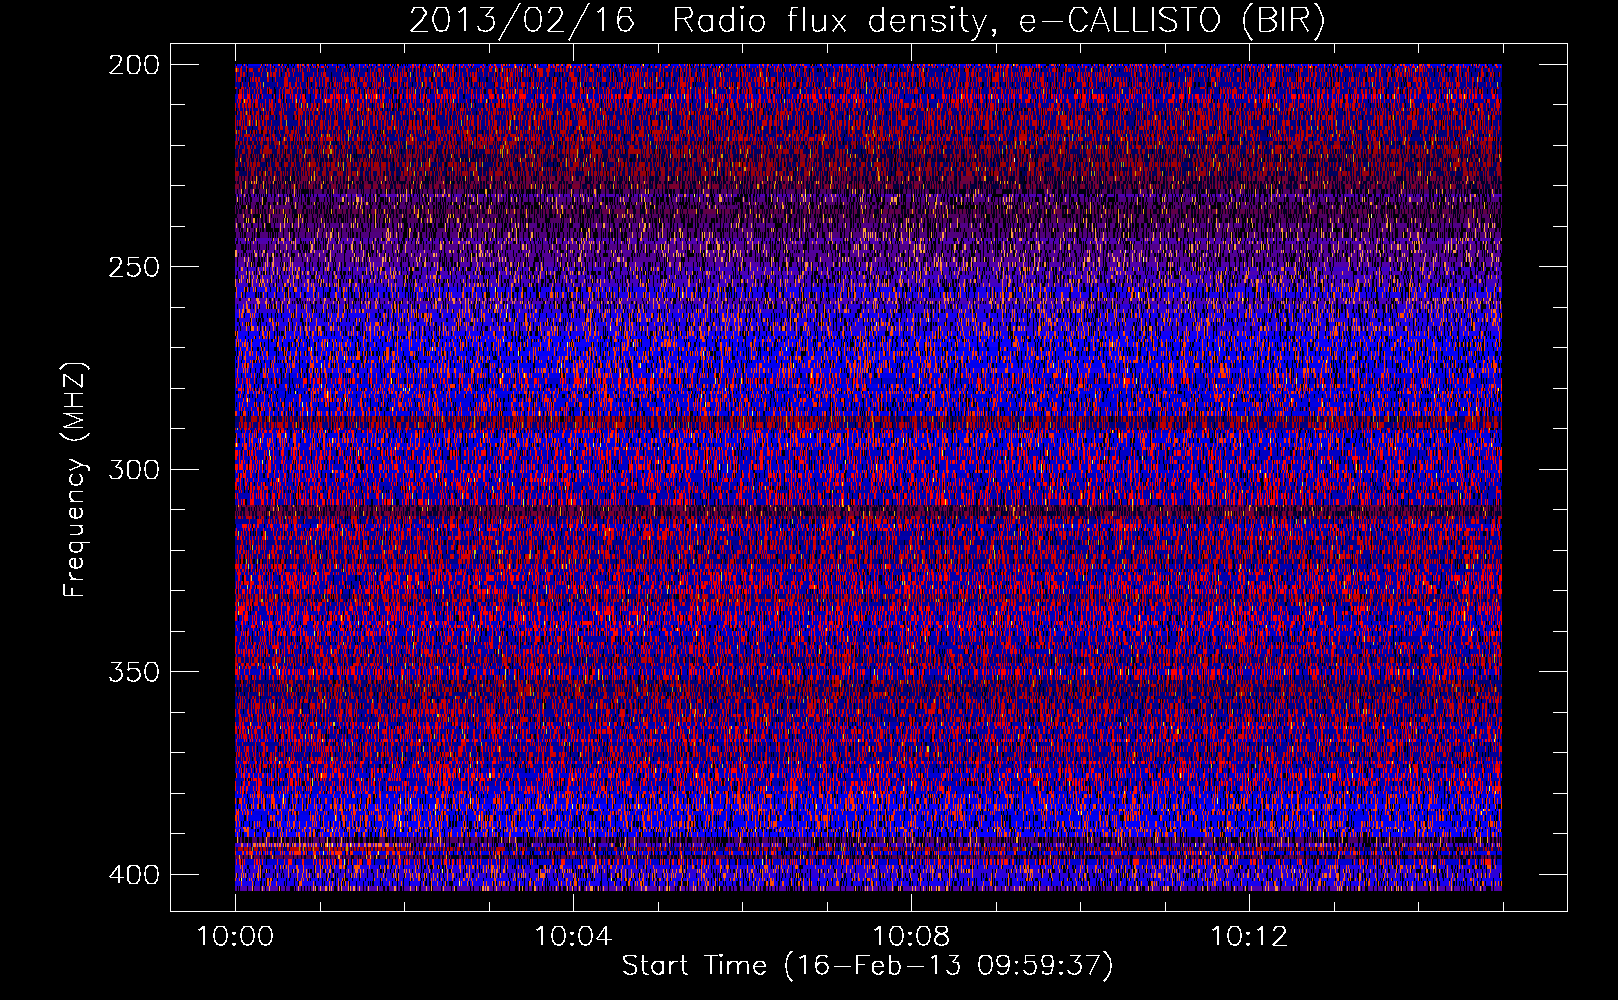1618x1000 pixels.
Task: Click the 10:12 time tick label
Action: [1249, 937]
